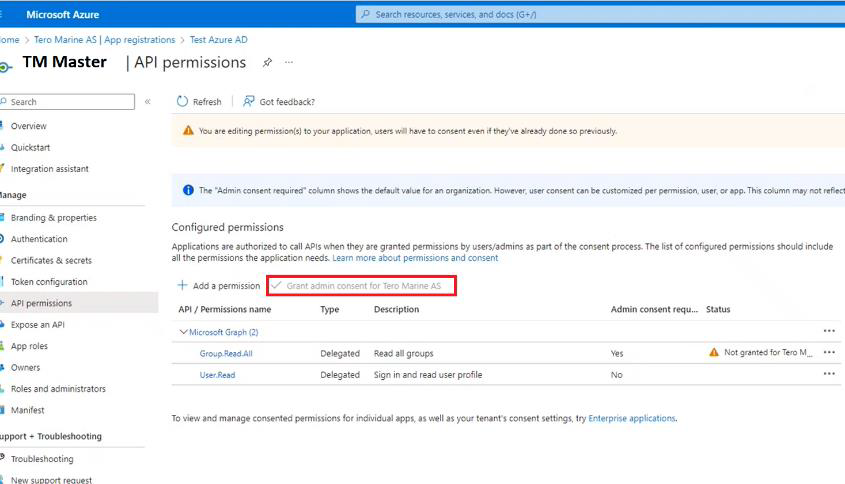Image resolution: width=845 pixels, height=484 pixels.
Task: Click the Refresh icon in toolbar
Action: tap(182, 102)
